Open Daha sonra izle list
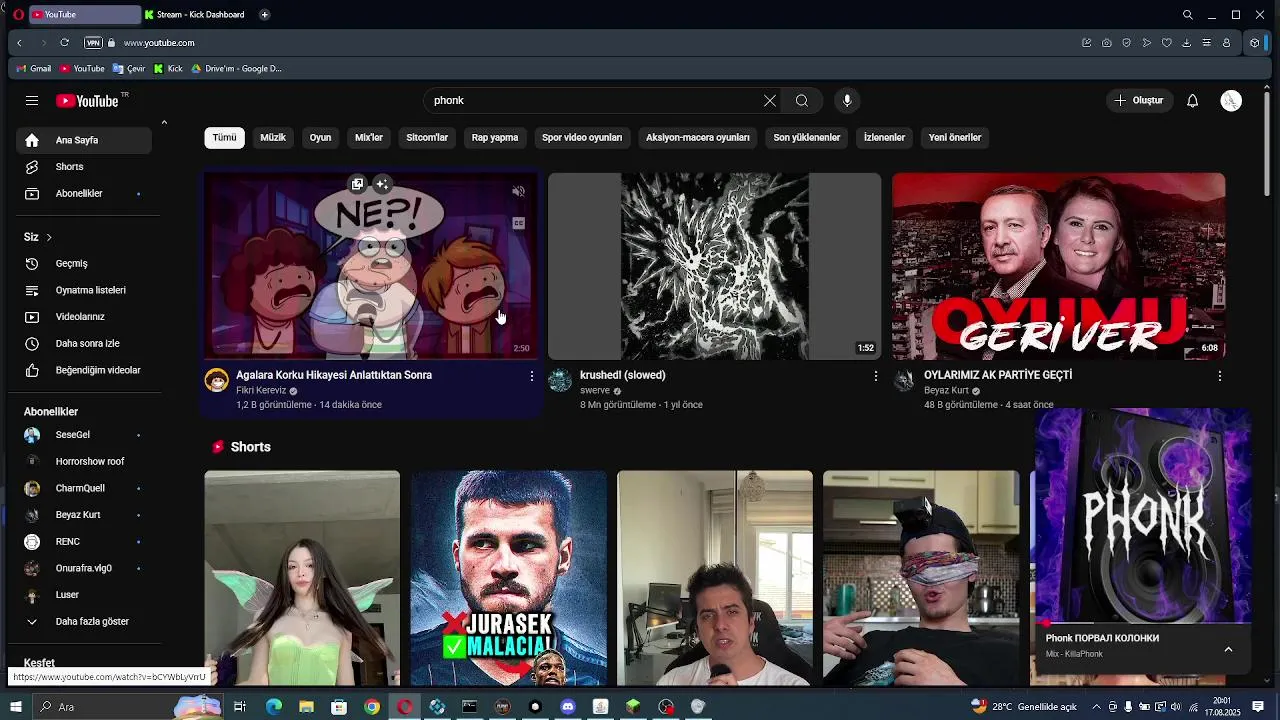Screen dimensions: 1280x720 tap(84, 344)
